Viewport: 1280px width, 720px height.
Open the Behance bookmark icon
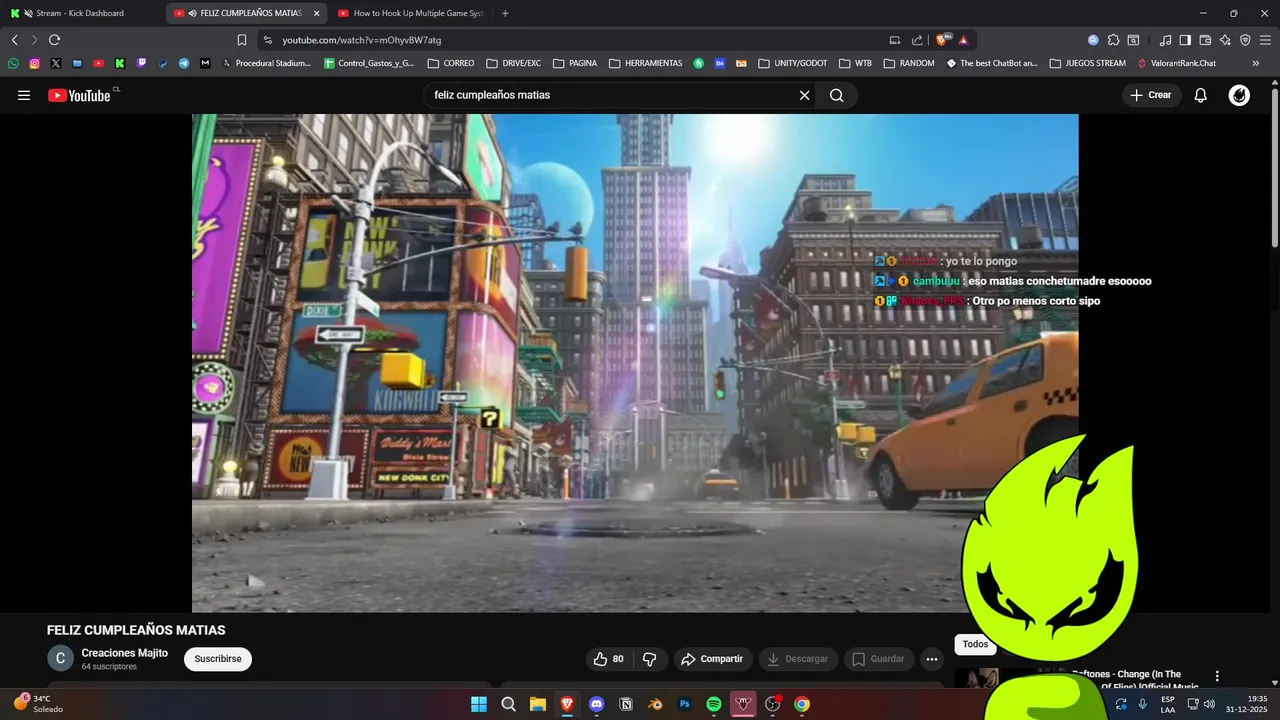(x=720, y=63)
